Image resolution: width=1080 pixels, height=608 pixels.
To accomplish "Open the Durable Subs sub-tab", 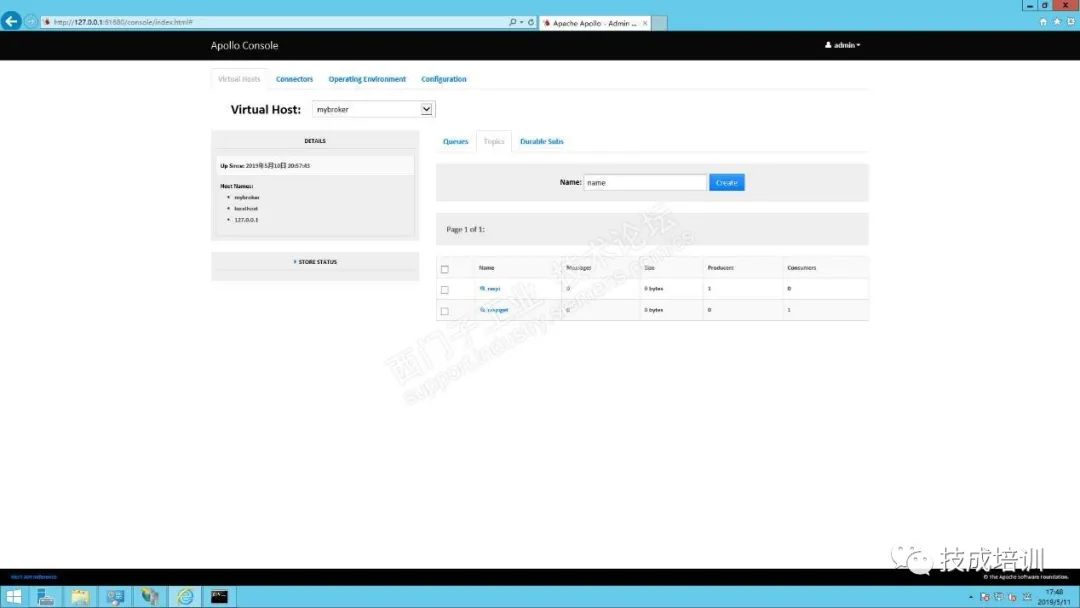I will (541, 141).
